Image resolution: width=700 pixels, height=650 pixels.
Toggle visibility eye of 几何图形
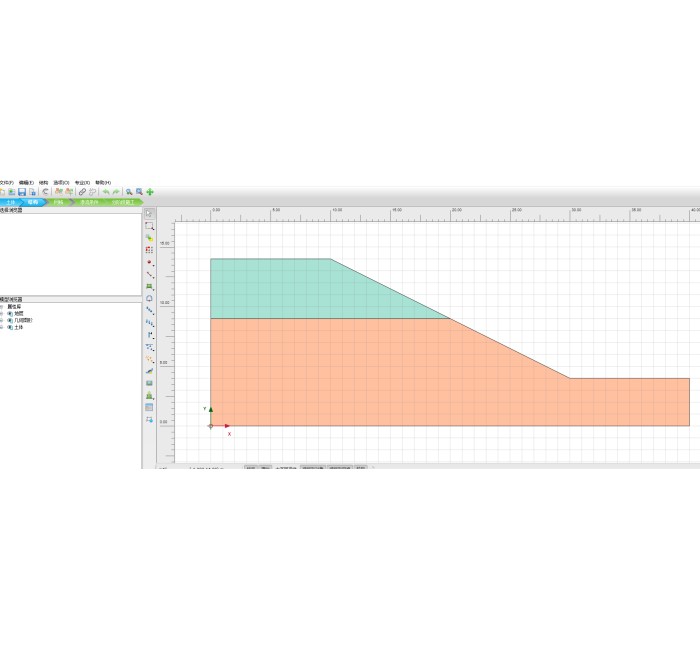[10, 321]
